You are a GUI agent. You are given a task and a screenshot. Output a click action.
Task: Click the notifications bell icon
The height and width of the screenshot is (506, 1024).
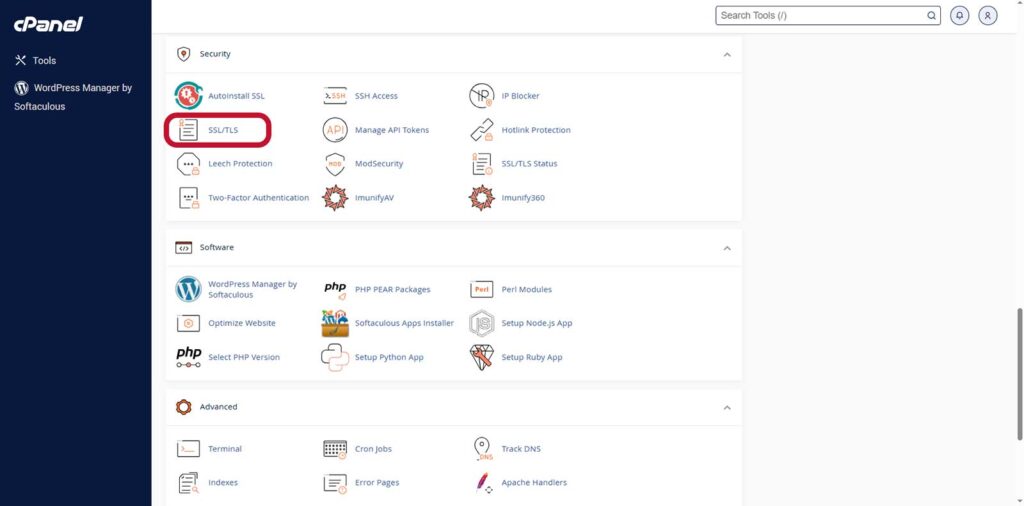coord(959,16)
